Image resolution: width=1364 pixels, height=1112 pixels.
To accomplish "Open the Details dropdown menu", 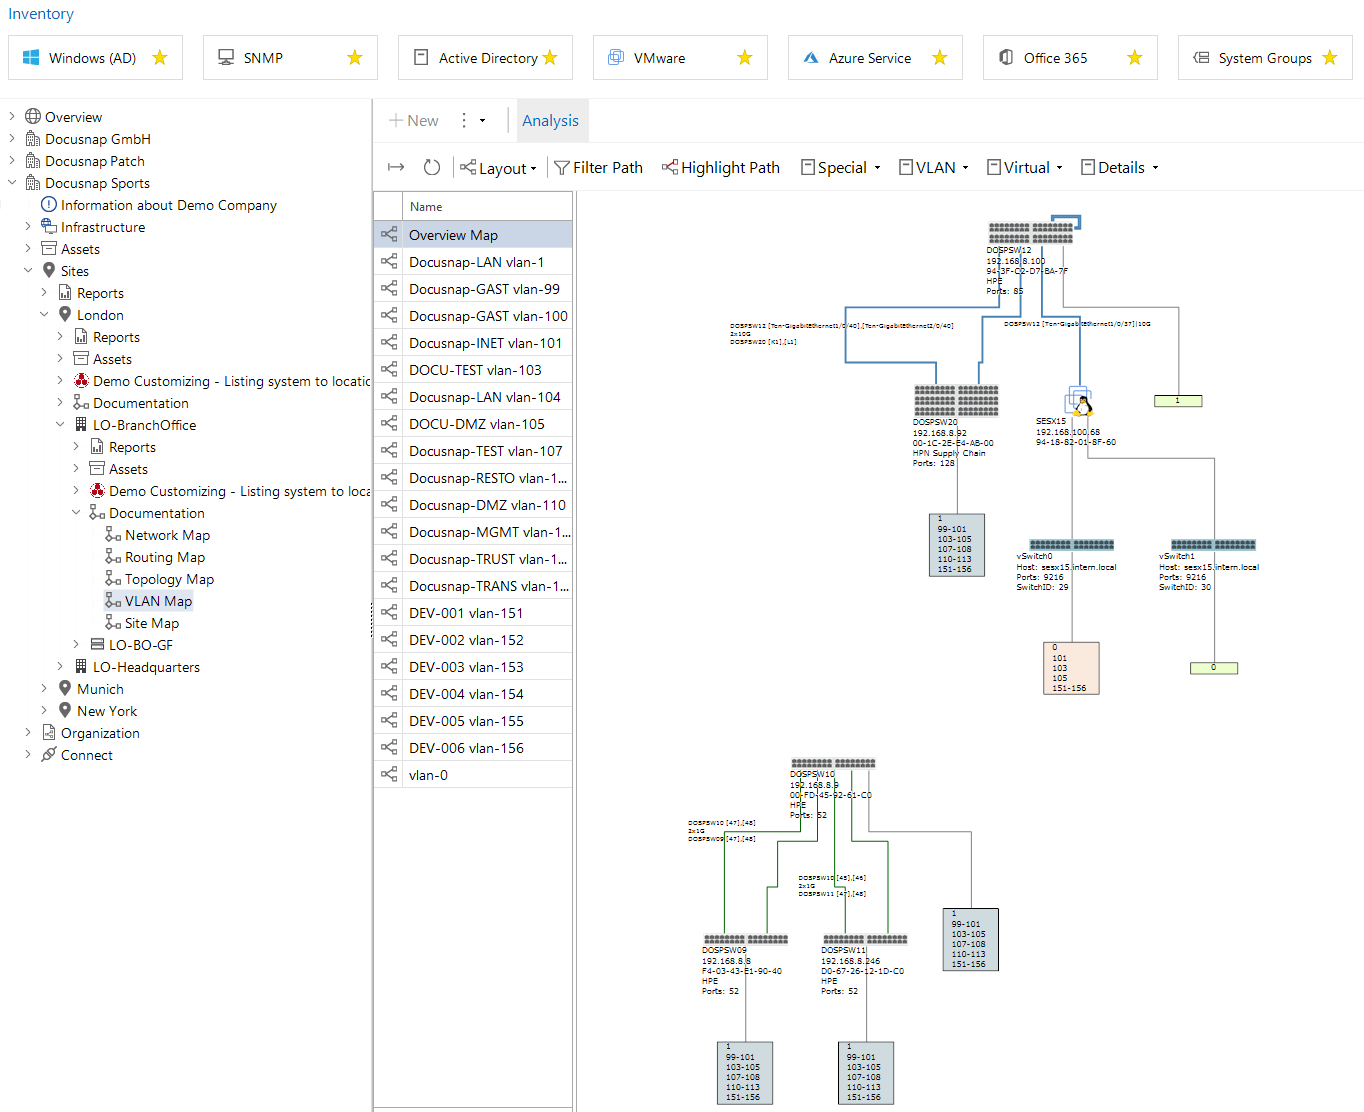I will pyautogui.click(x=1120, y=168).
